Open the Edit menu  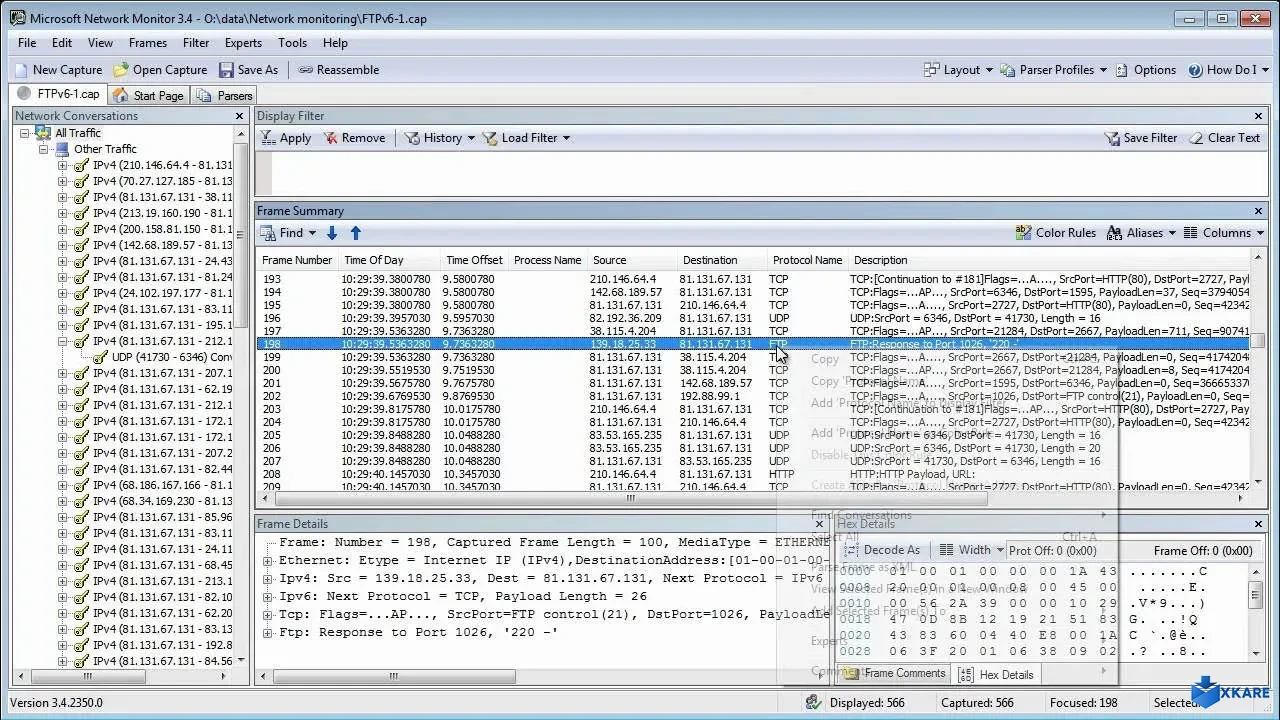62,43
